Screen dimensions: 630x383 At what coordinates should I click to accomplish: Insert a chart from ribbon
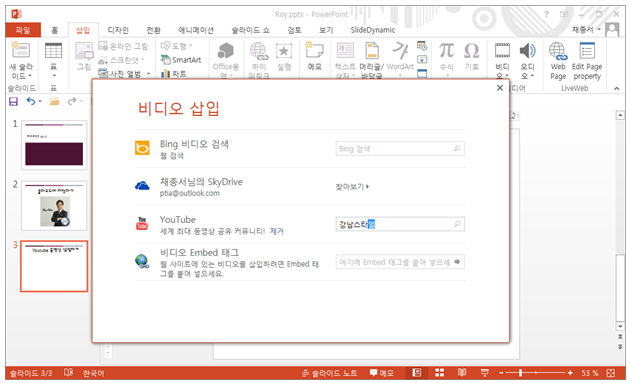(174, 74)
